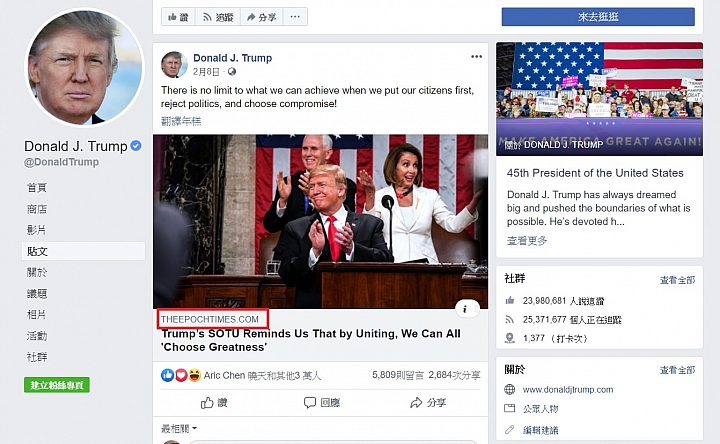The image size is (720, 444).
Task: Expand 查看更多 in the page description
Action: tap(527, 241)
